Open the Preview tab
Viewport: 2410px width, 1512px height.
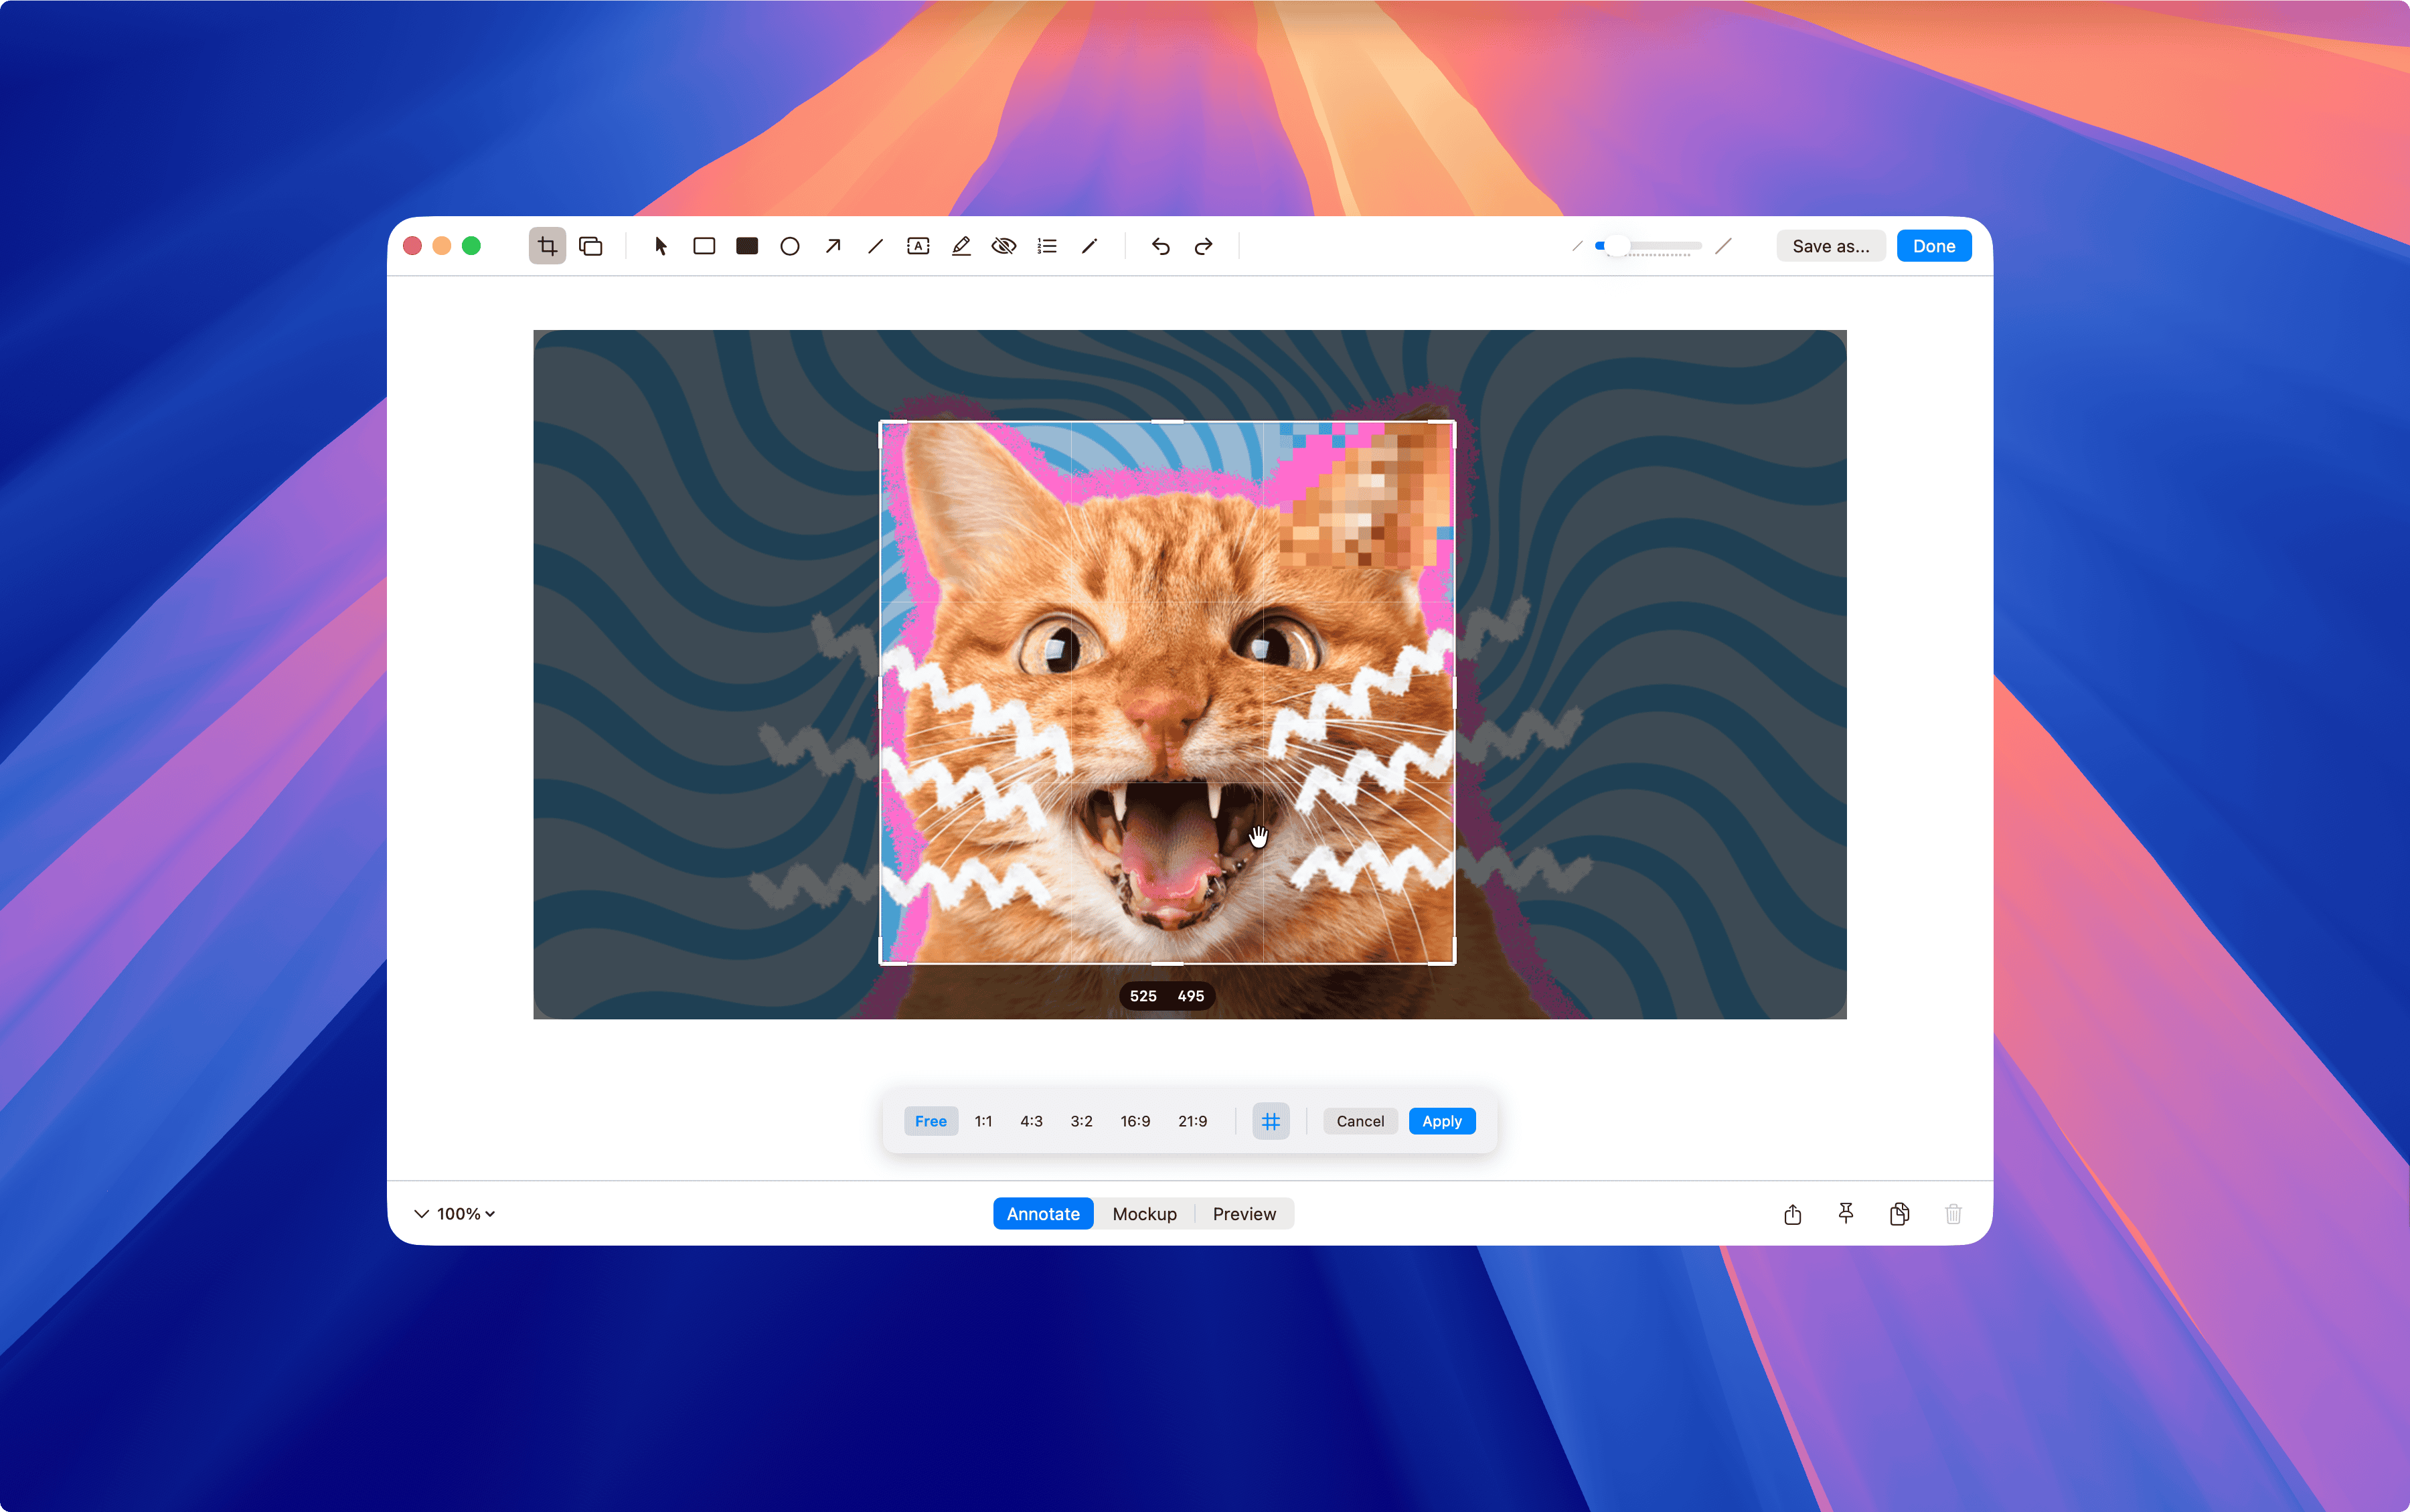coord(1244,1213)
